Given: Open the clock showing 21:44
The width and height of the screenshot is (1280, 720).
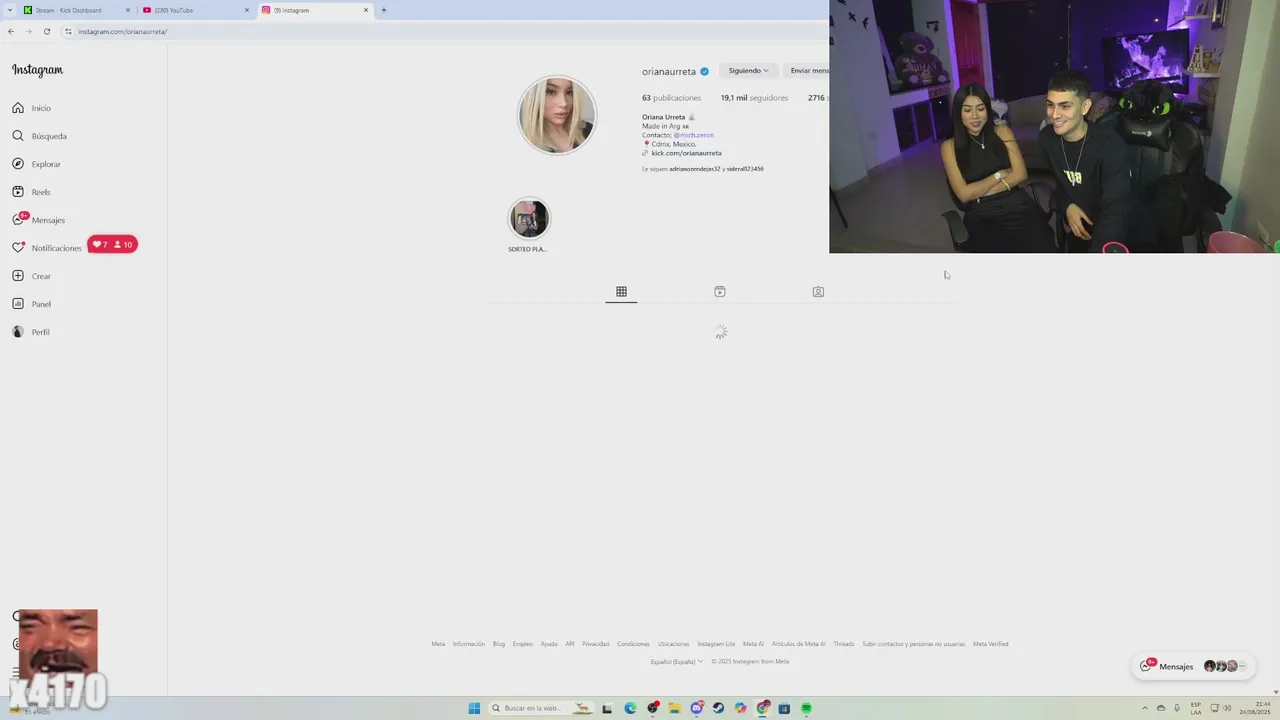Looking at the screenshot, I should [1255, 708].
